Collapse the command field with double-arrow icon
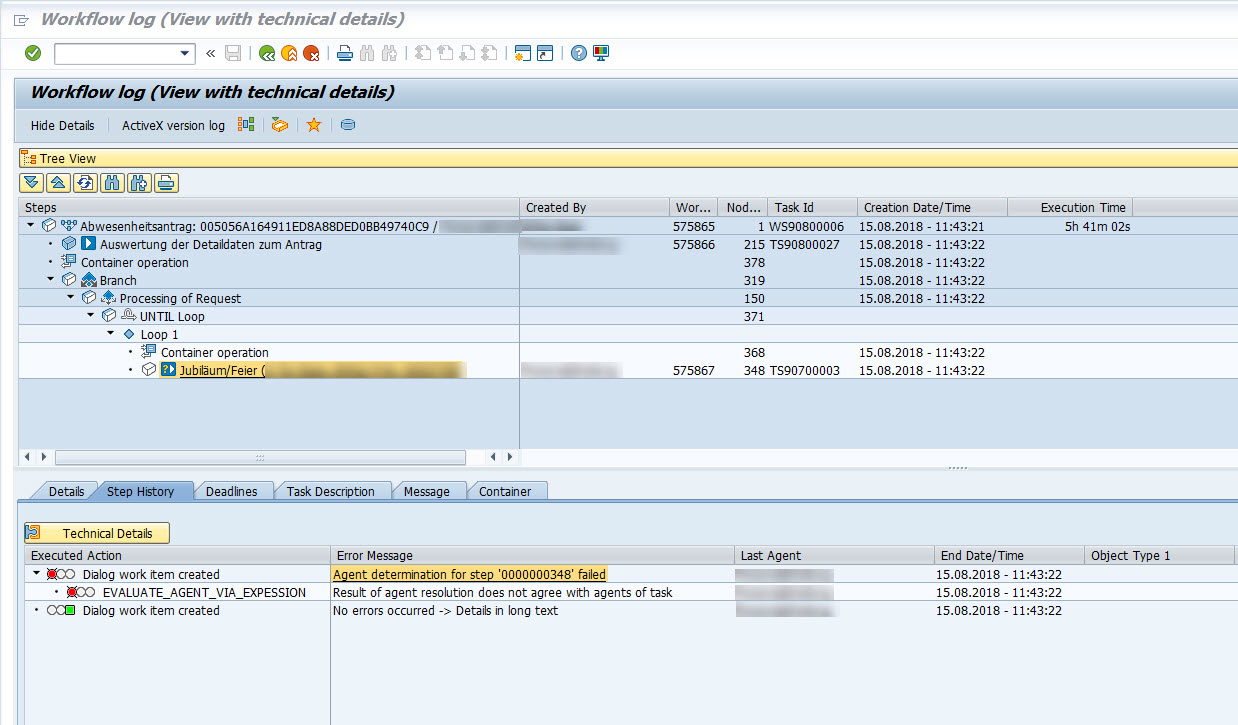This screenshot has height=725, width=1238. 210,54
